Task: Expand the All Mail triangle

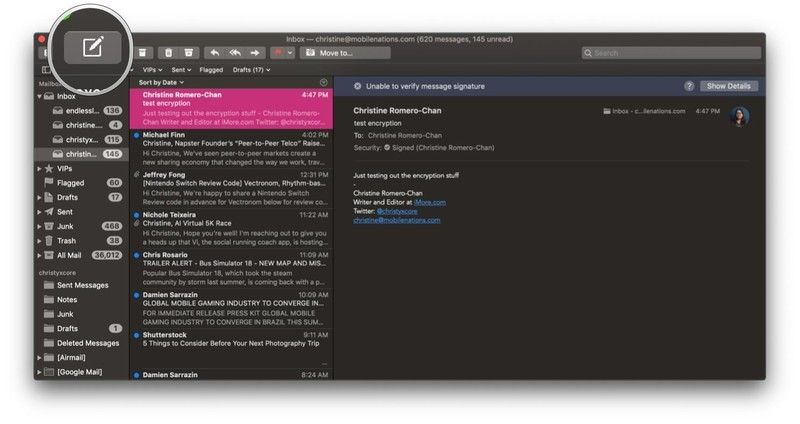Action: pos(39,255)
